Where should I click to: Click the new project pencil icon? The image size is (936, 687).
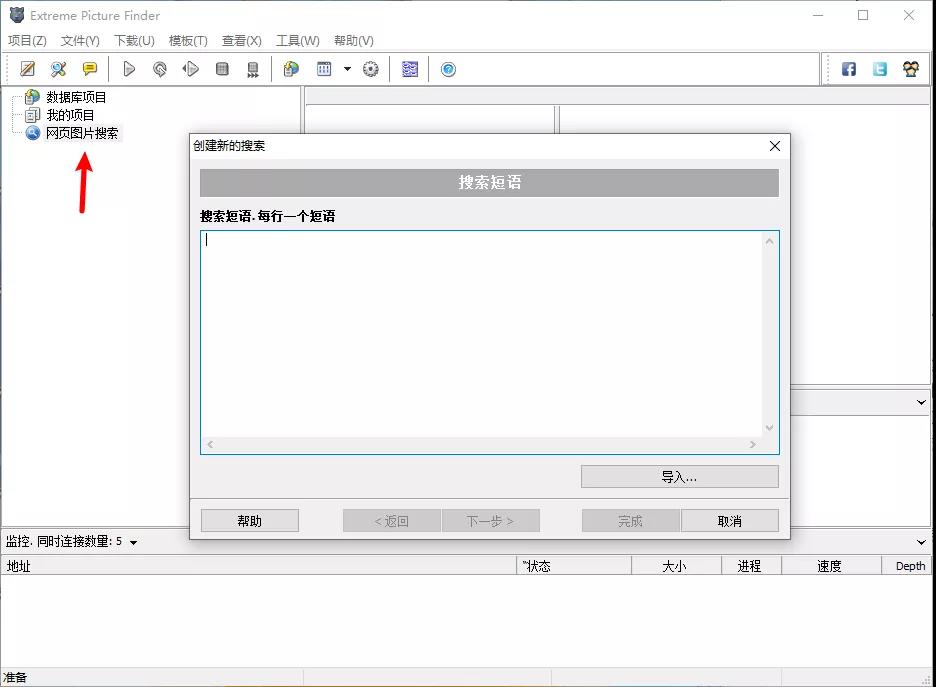coord(27,69)
